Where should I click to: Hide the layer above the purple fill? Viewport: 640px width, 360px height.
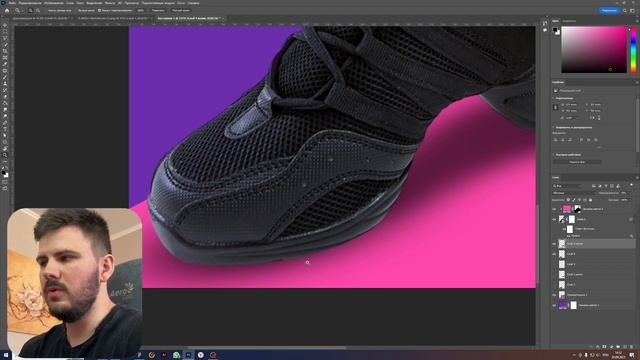pos(554,295)
